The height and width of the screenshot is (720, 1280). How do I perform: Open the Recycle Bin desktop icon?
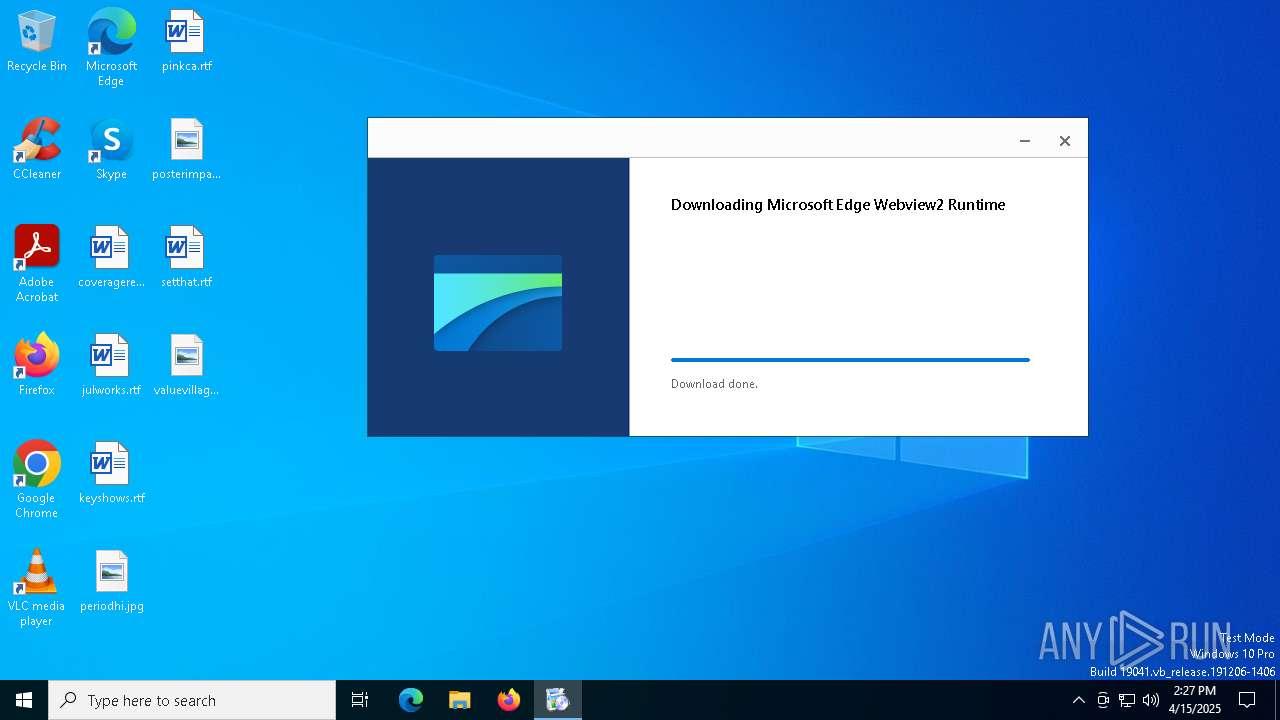coord(37,42)
